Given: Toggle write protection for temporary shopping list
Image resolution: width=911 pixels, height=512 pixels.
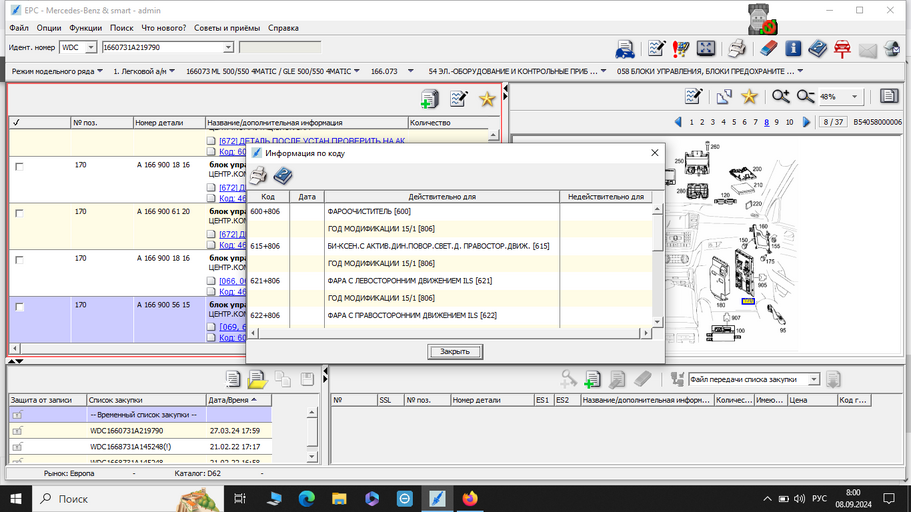Looking at the screenshot, I should click(17, 415).
